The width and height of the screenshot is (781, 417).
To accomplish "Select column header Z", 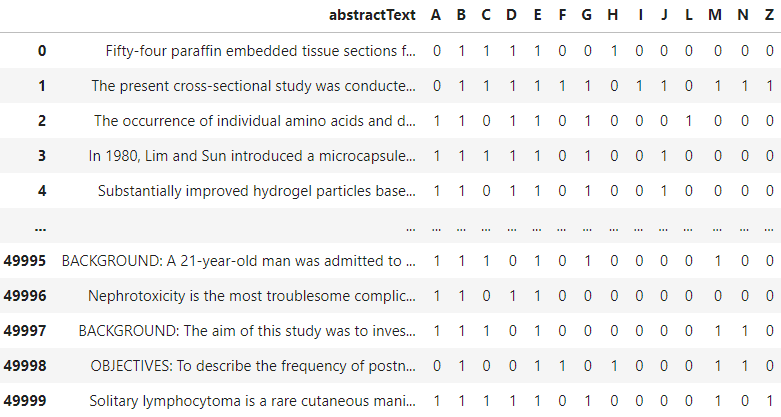I will coord(769,15).
